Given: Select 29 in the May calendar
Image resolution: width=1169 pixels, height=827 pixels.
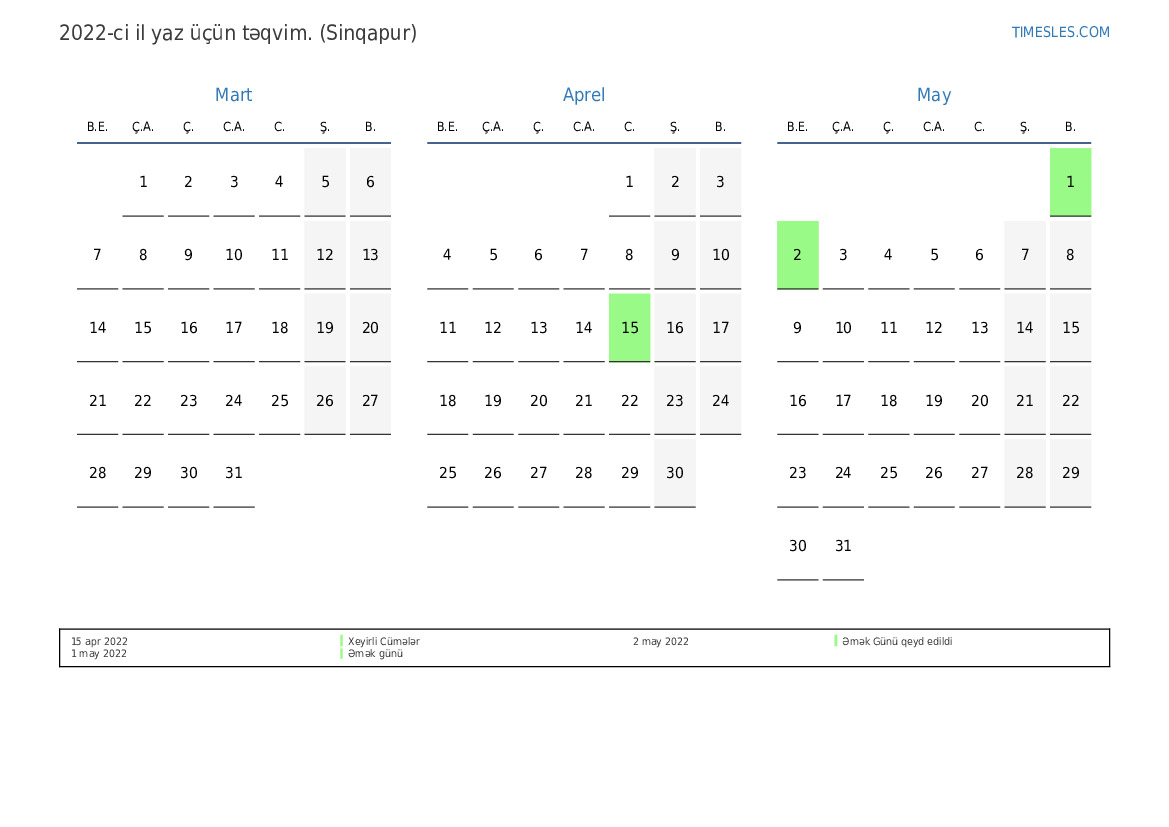Looking at the screenshot, I should click(x=1070, y=473).
